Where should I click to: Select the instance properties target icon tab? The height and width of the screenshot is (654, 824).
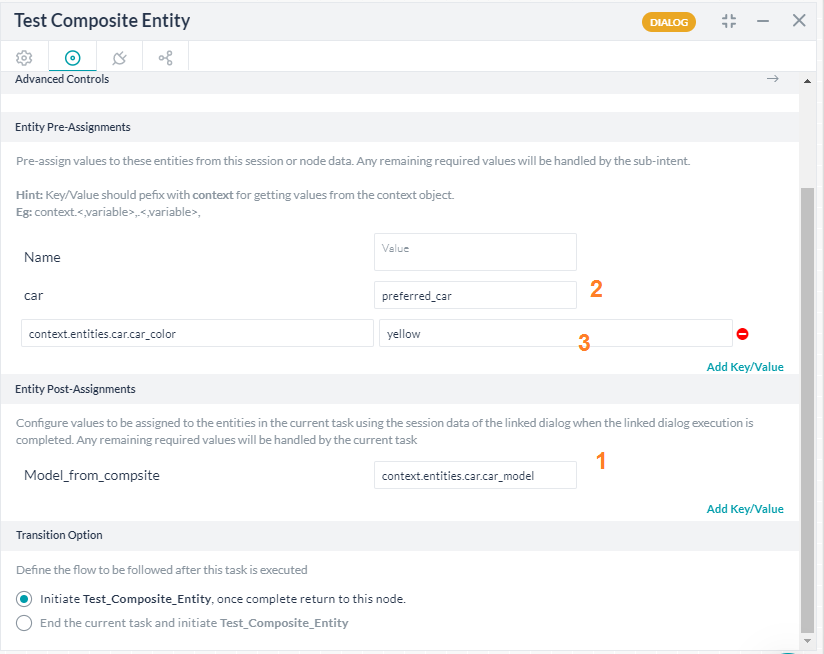(73, 58)
